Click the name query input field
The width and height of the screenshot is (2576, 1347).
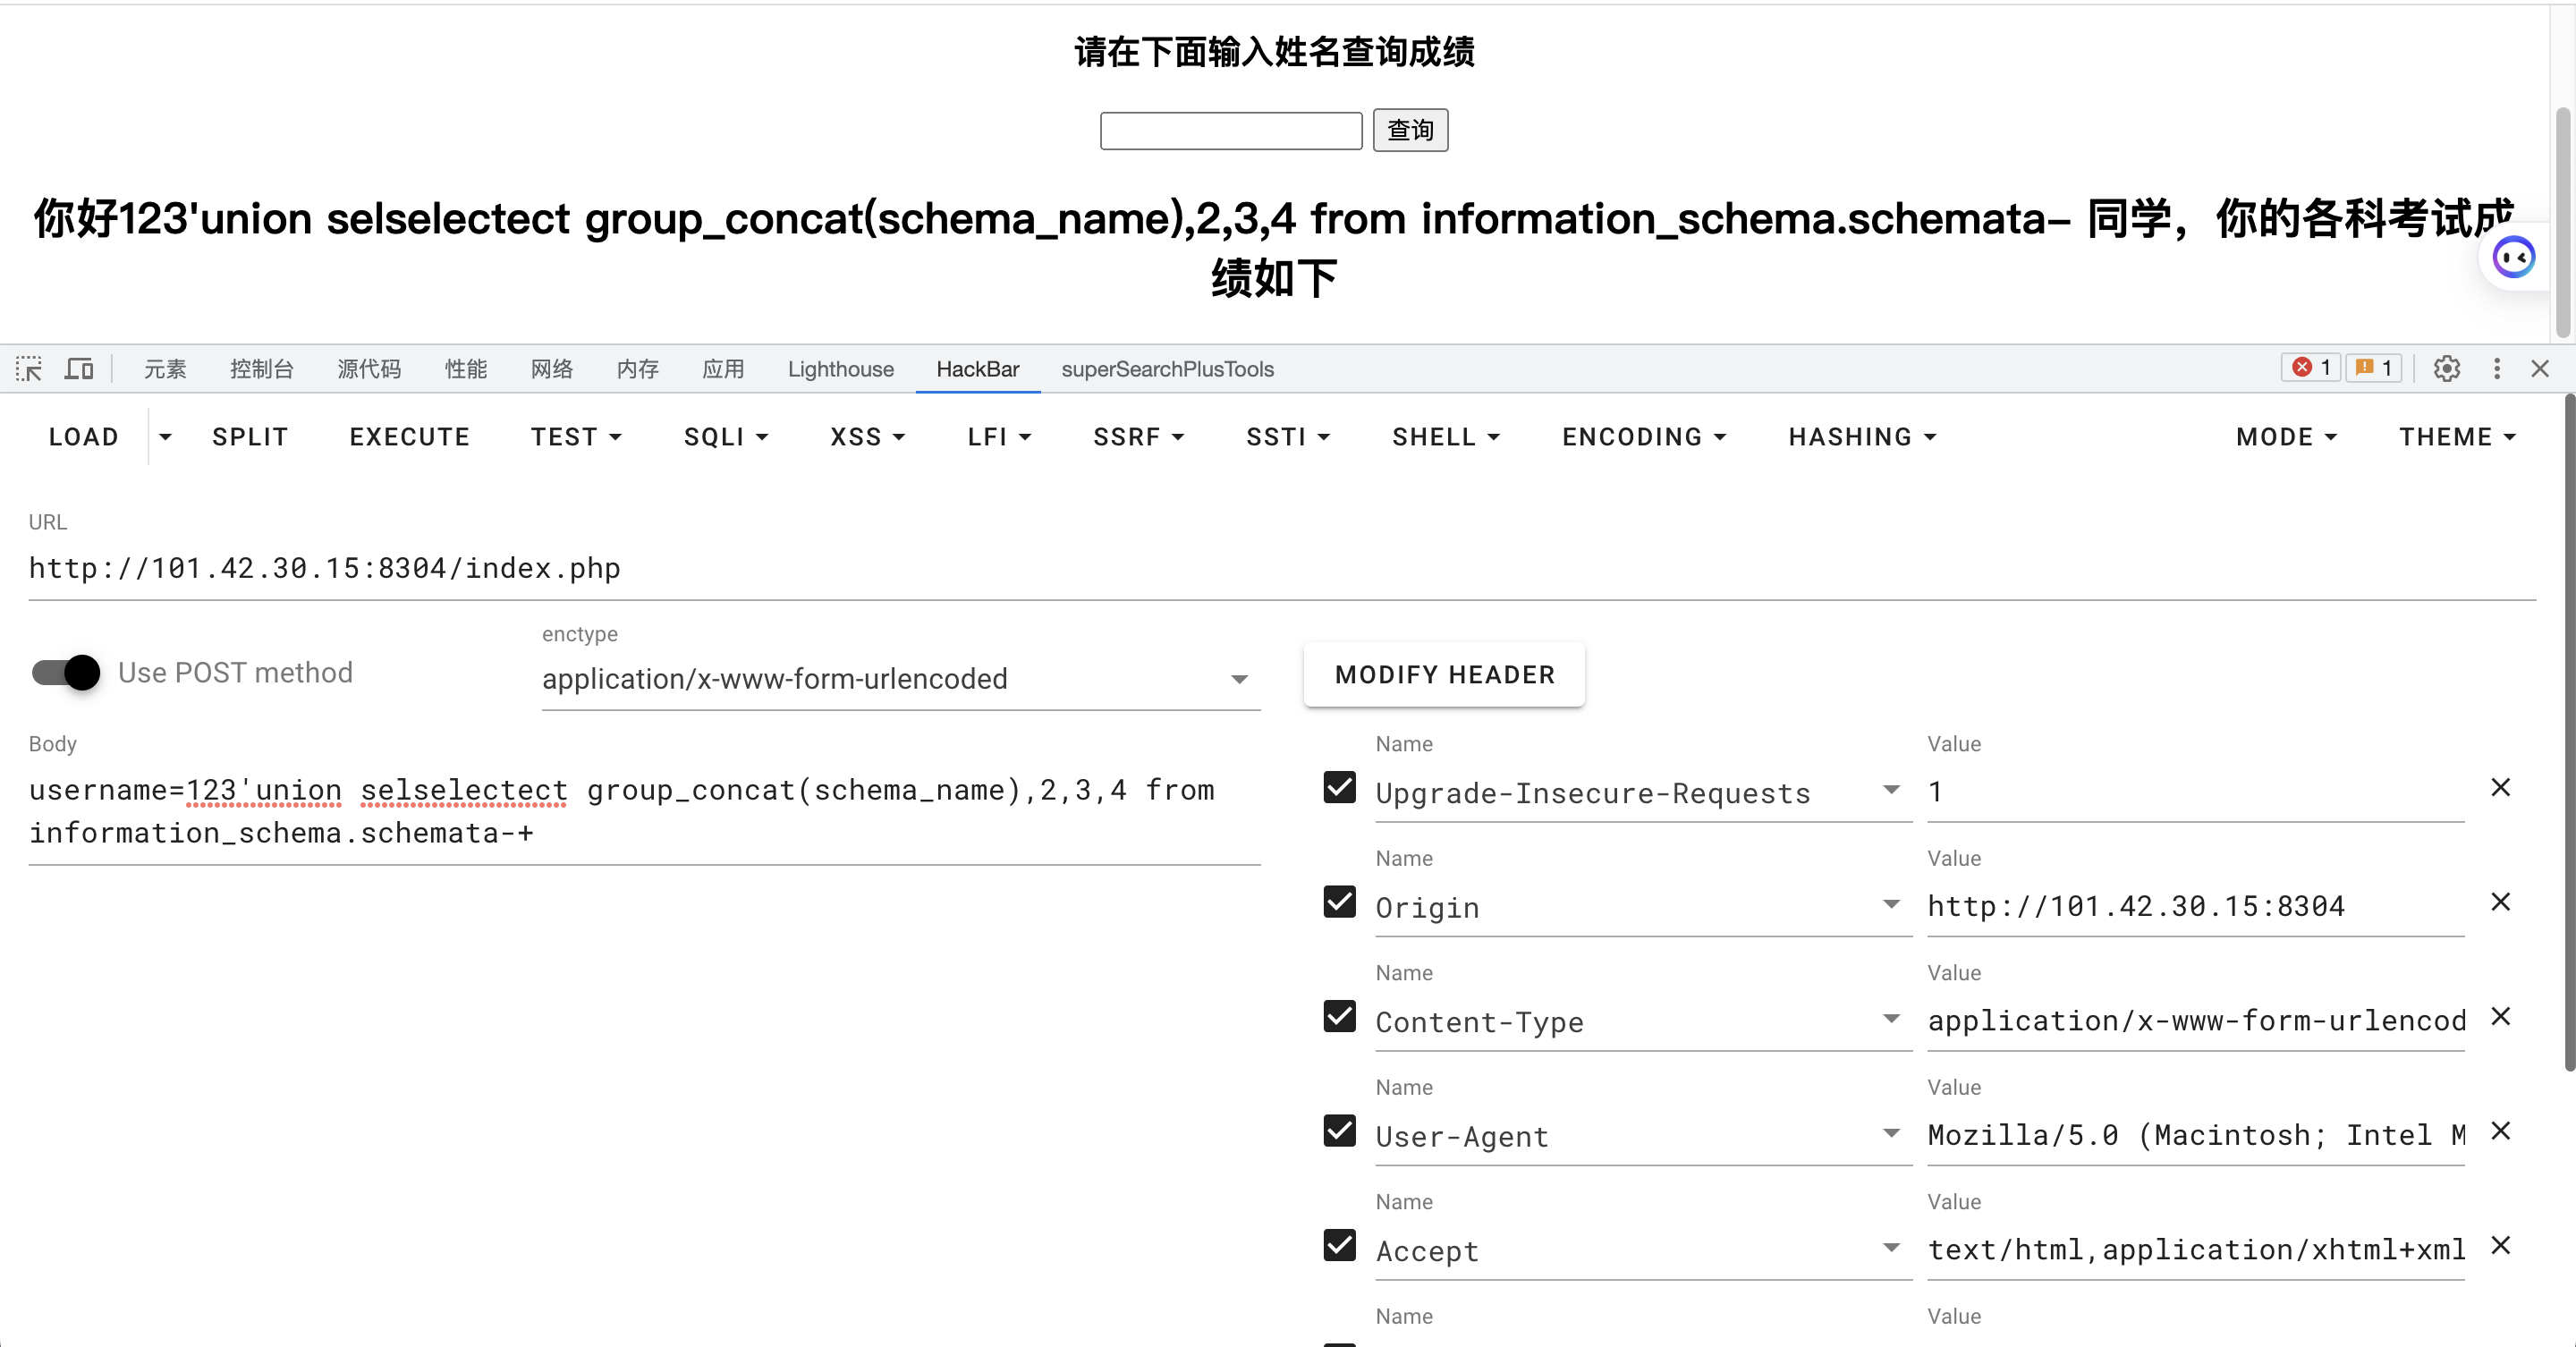tap(1231, 130)
